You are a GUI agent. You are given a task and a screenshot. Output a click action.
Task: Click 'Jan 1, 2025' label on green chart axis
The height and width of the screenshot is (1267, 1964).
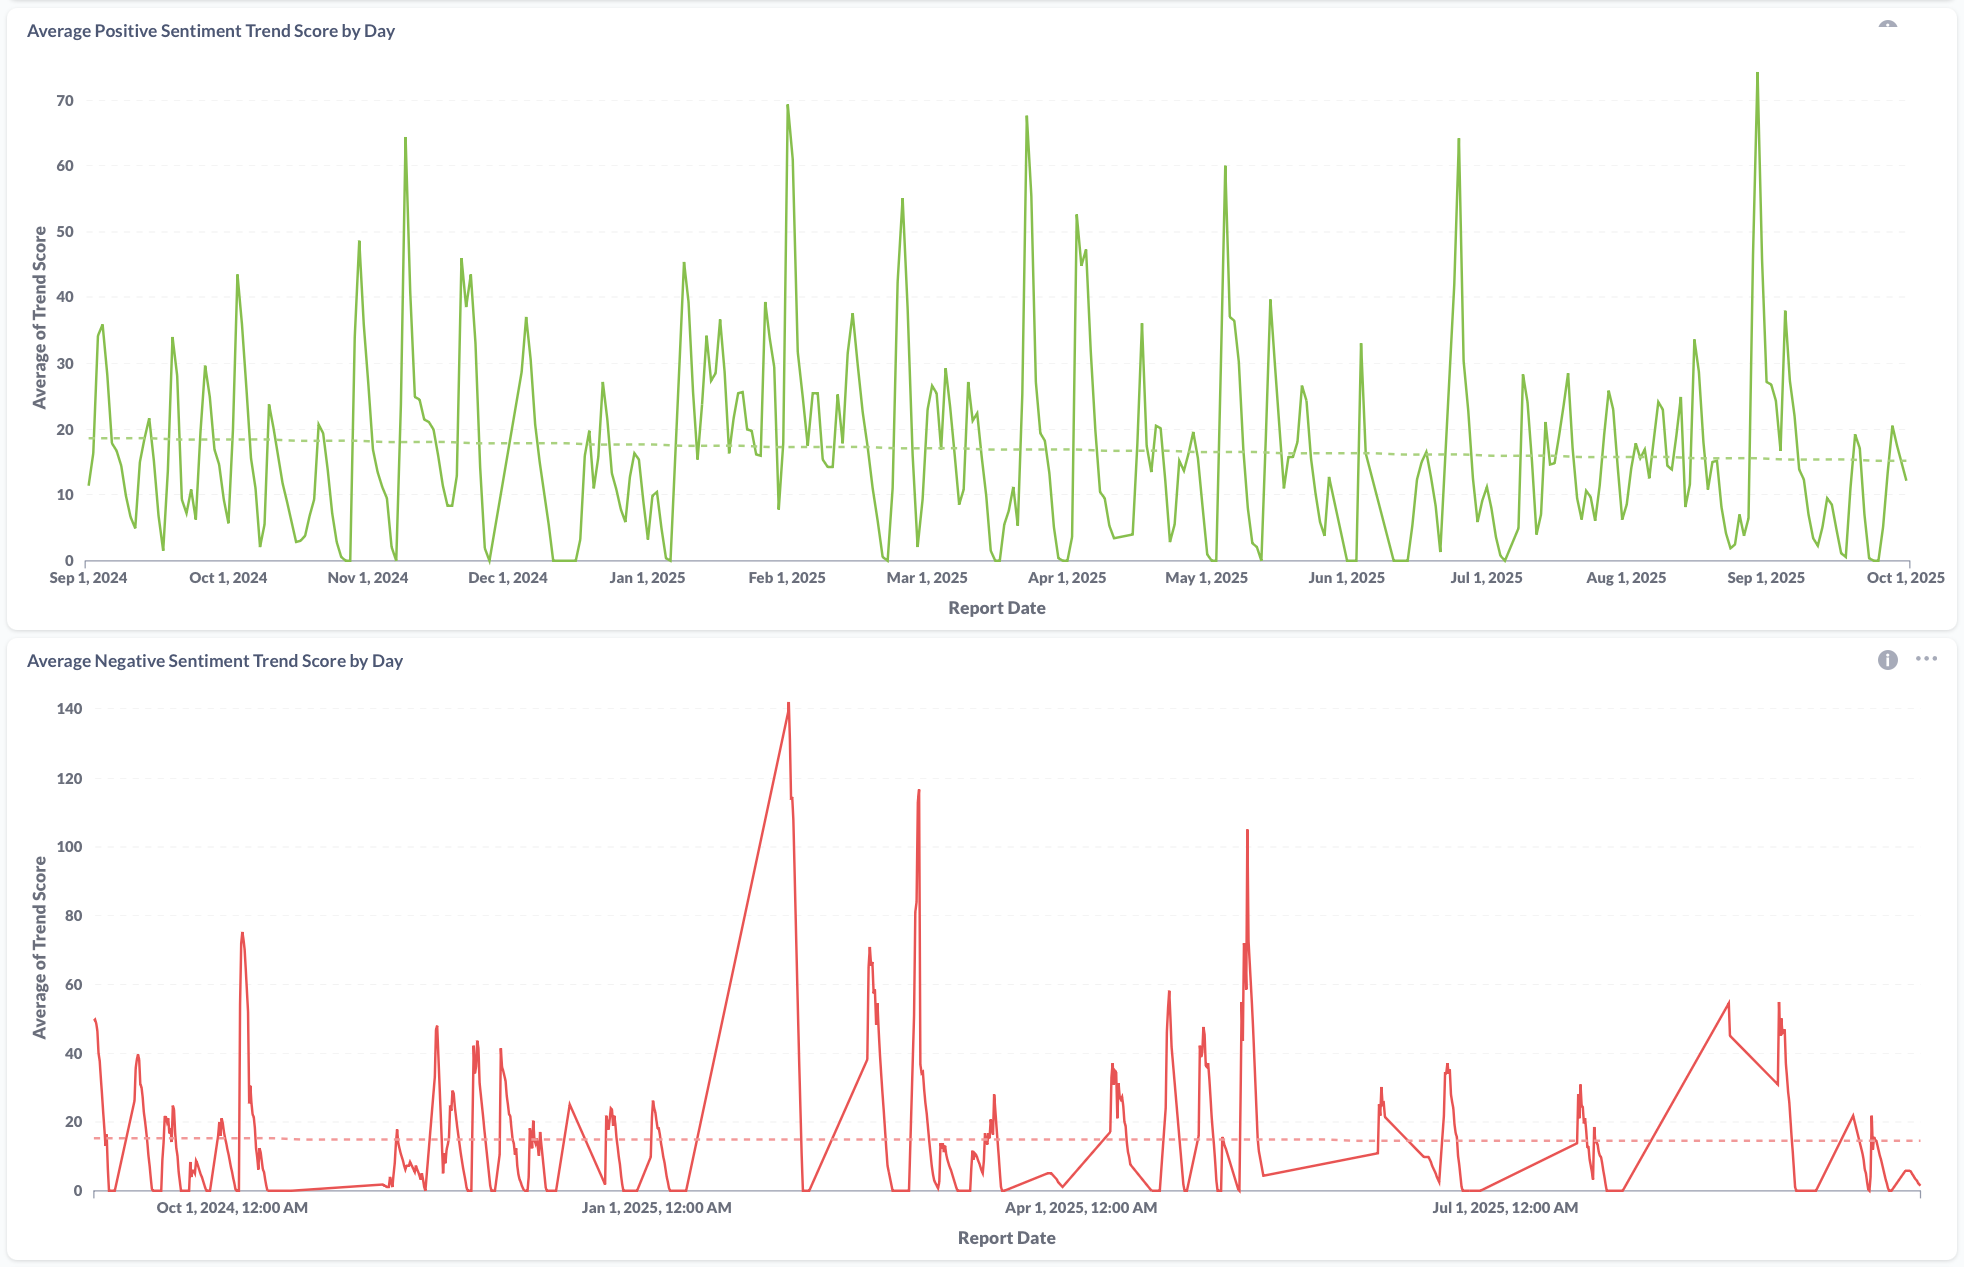click(x=647, y=578)
